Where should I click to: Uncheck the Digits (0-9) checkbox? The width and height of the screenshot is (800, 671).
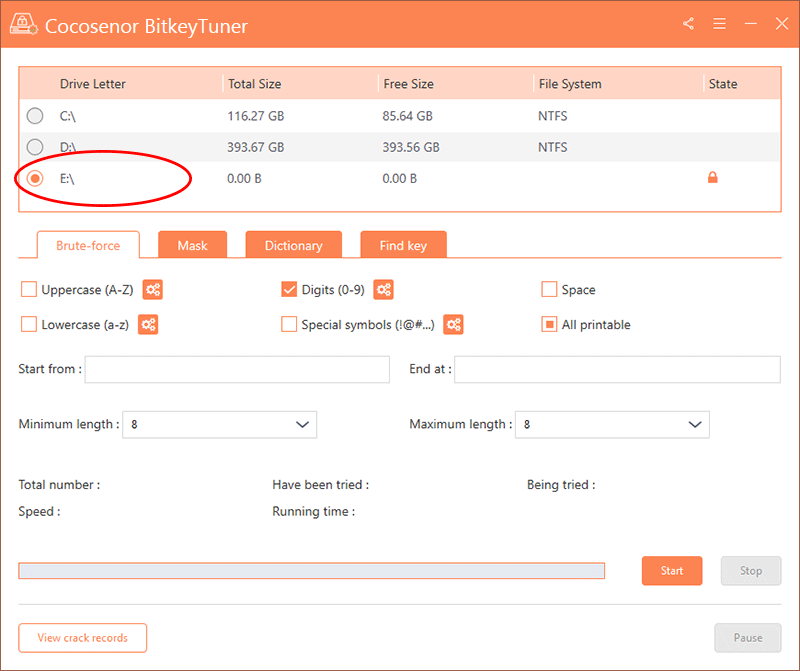[289, 289]
